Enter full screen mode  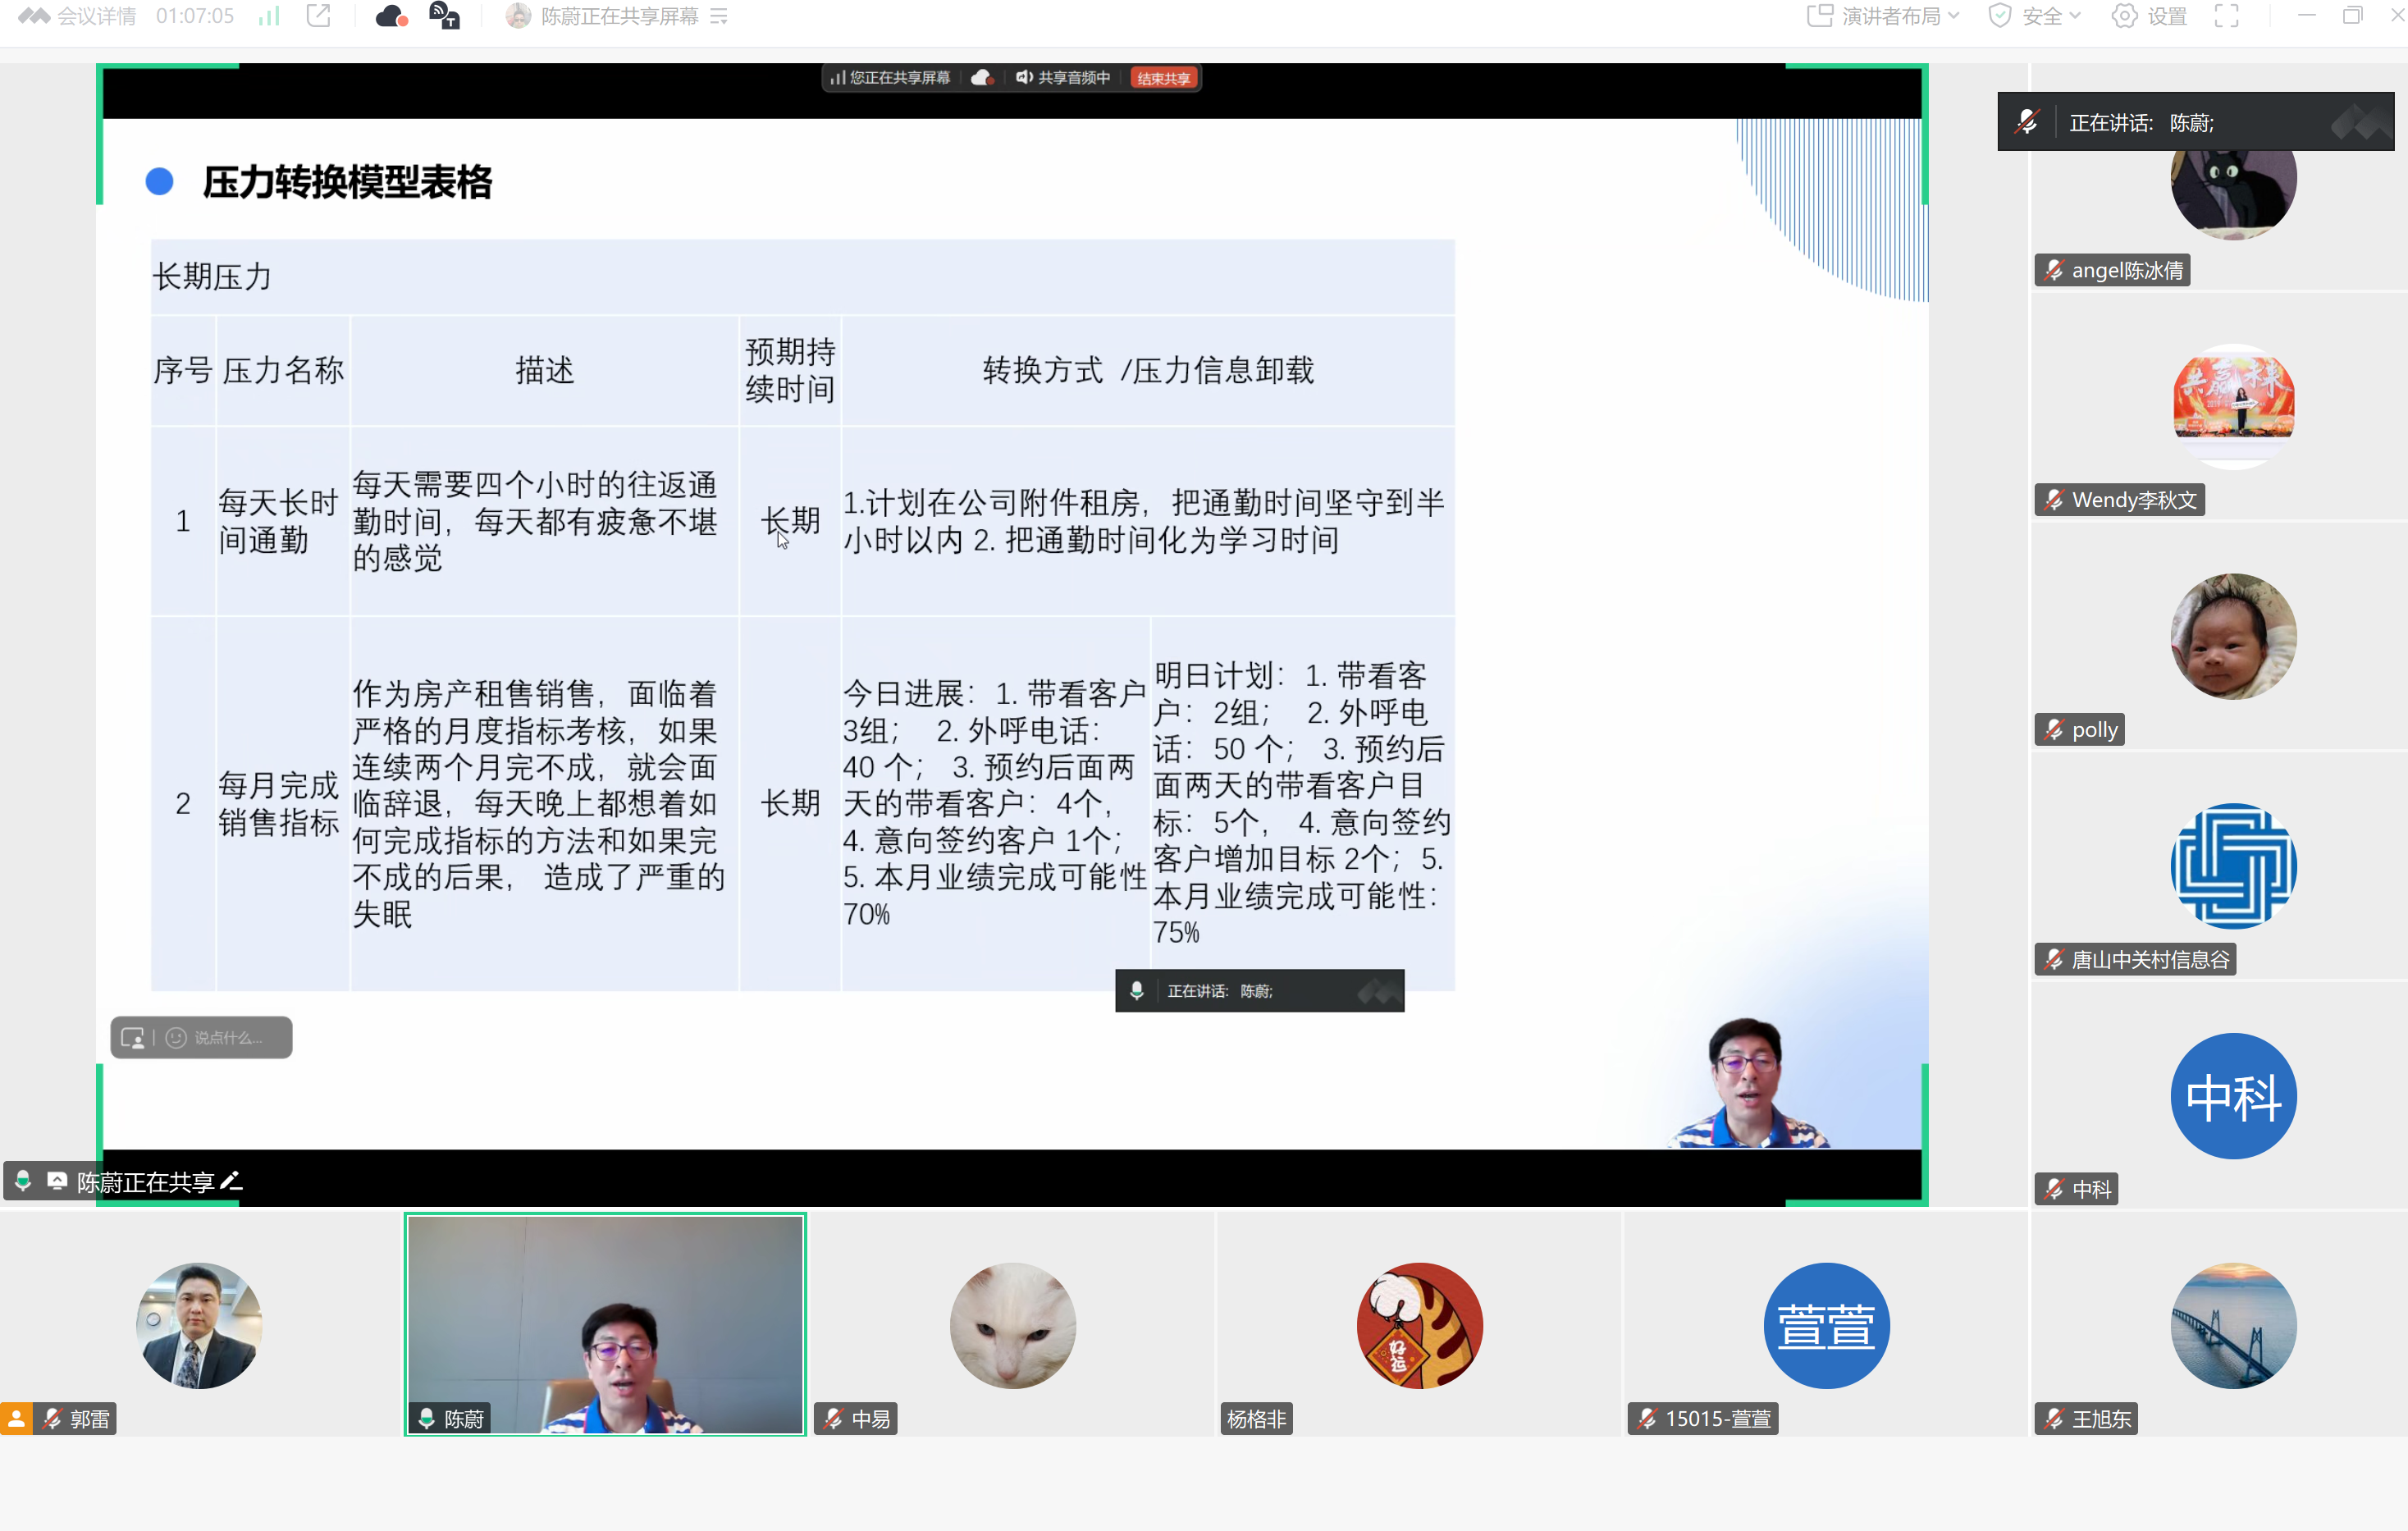coord(2226,16)
